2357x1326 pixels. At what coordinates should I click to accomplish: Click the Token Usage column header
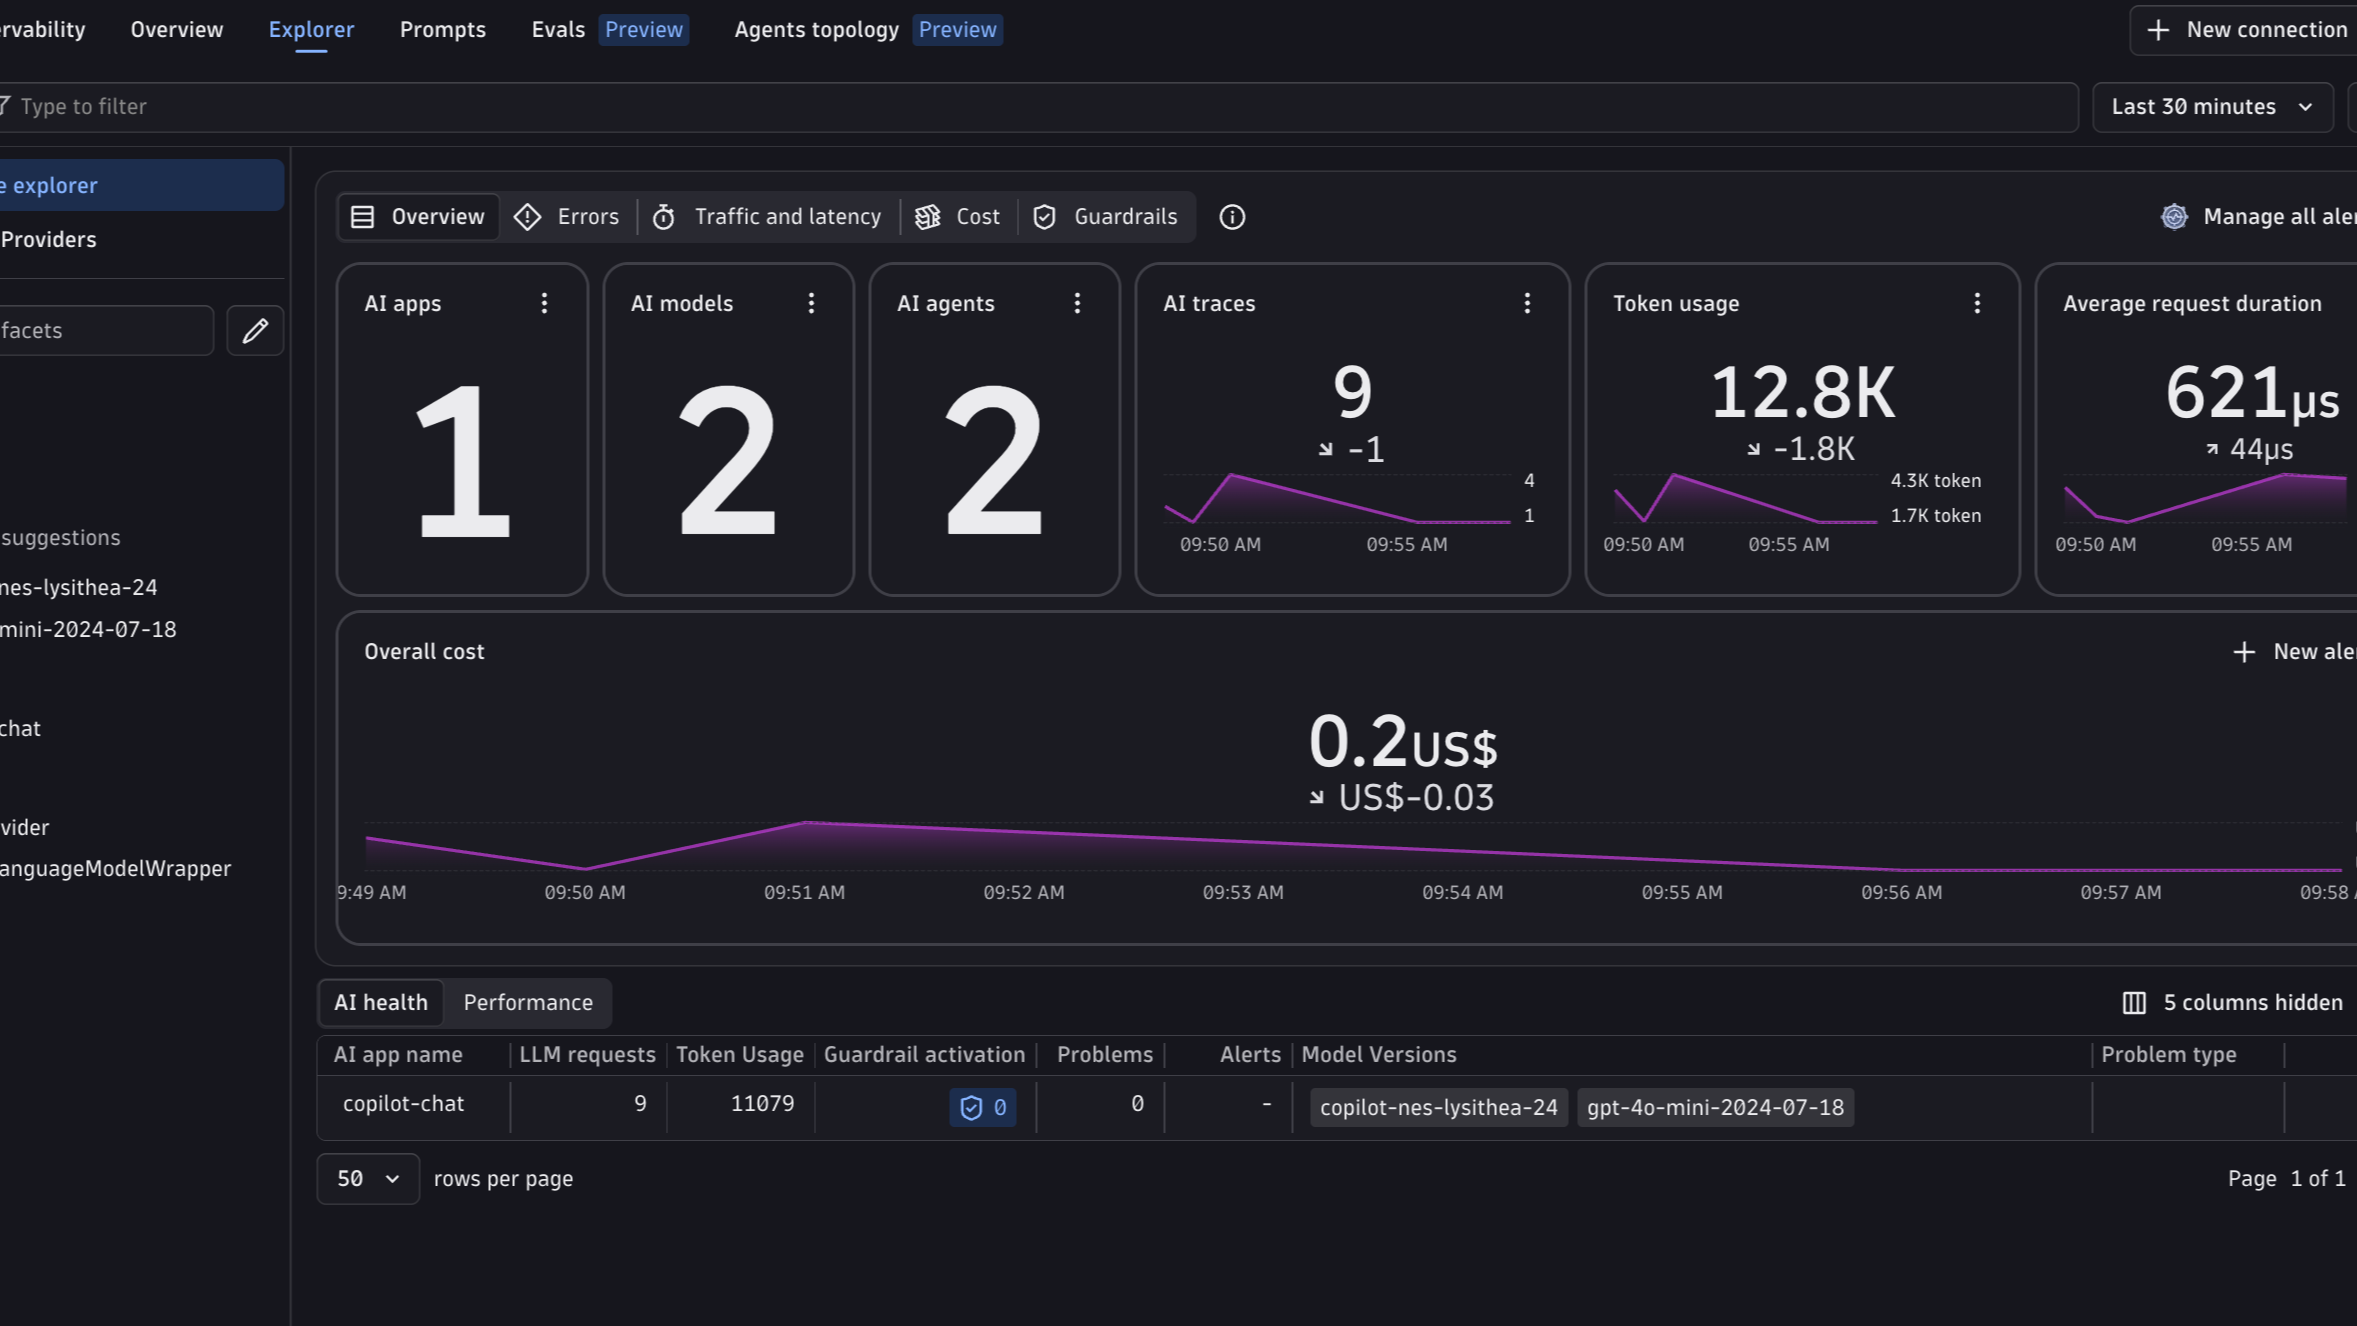[x=740, y=1055]
